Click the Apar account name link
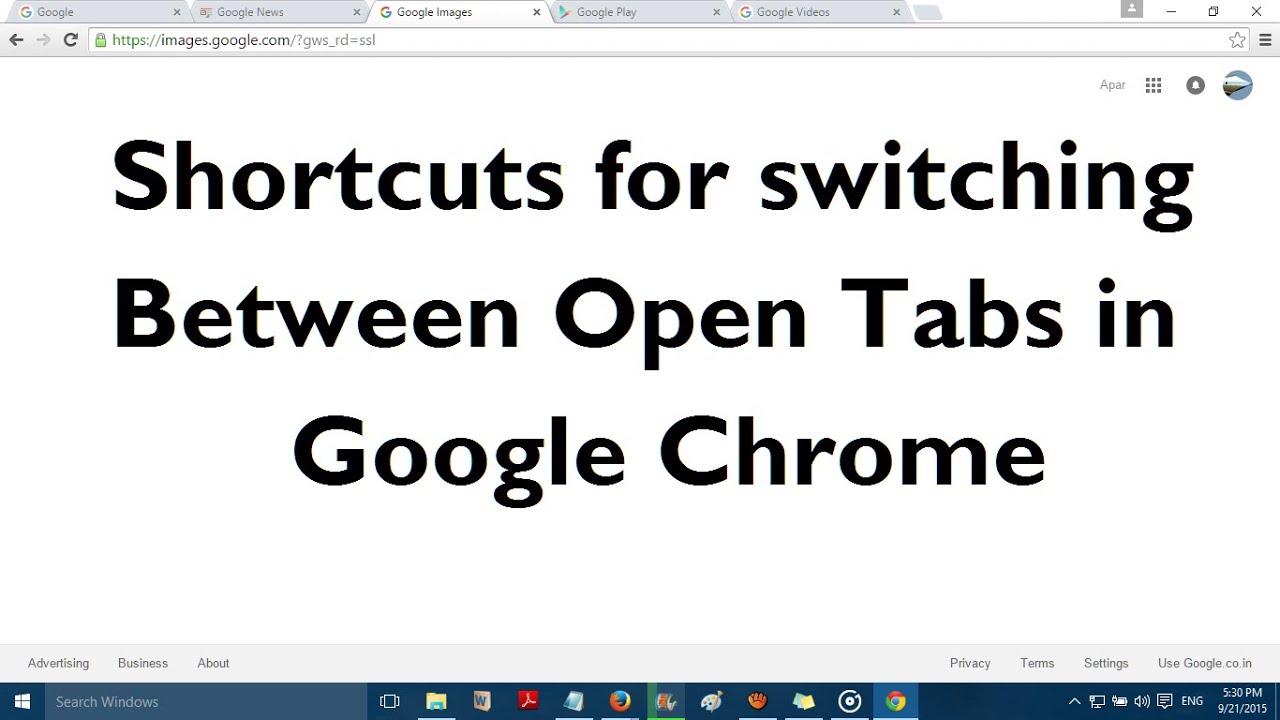Image resolution: width=1280 pixels, height=720 pixels. (1113, 85)
